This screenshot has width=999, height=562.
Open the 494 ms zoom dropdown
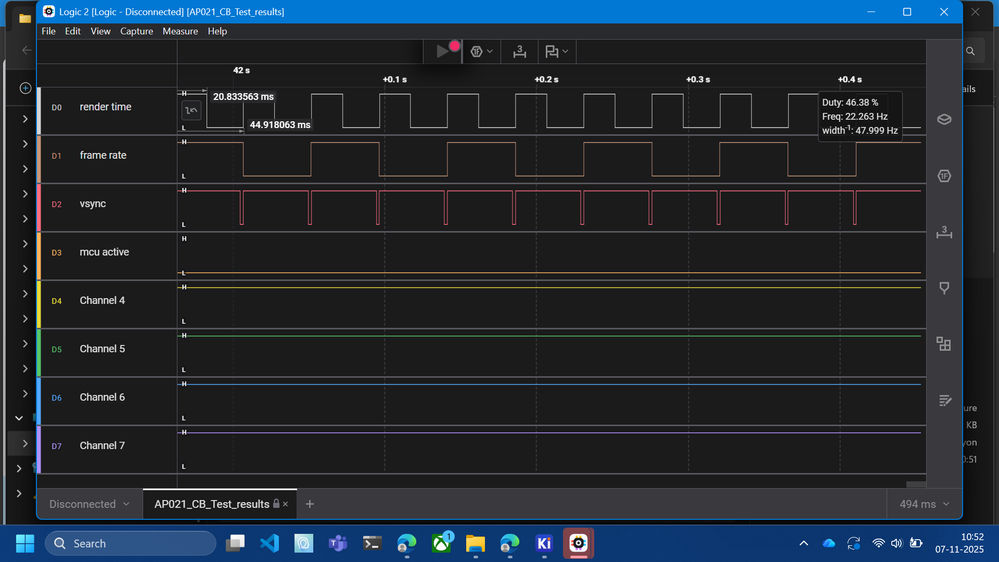(x=924, y=504)
